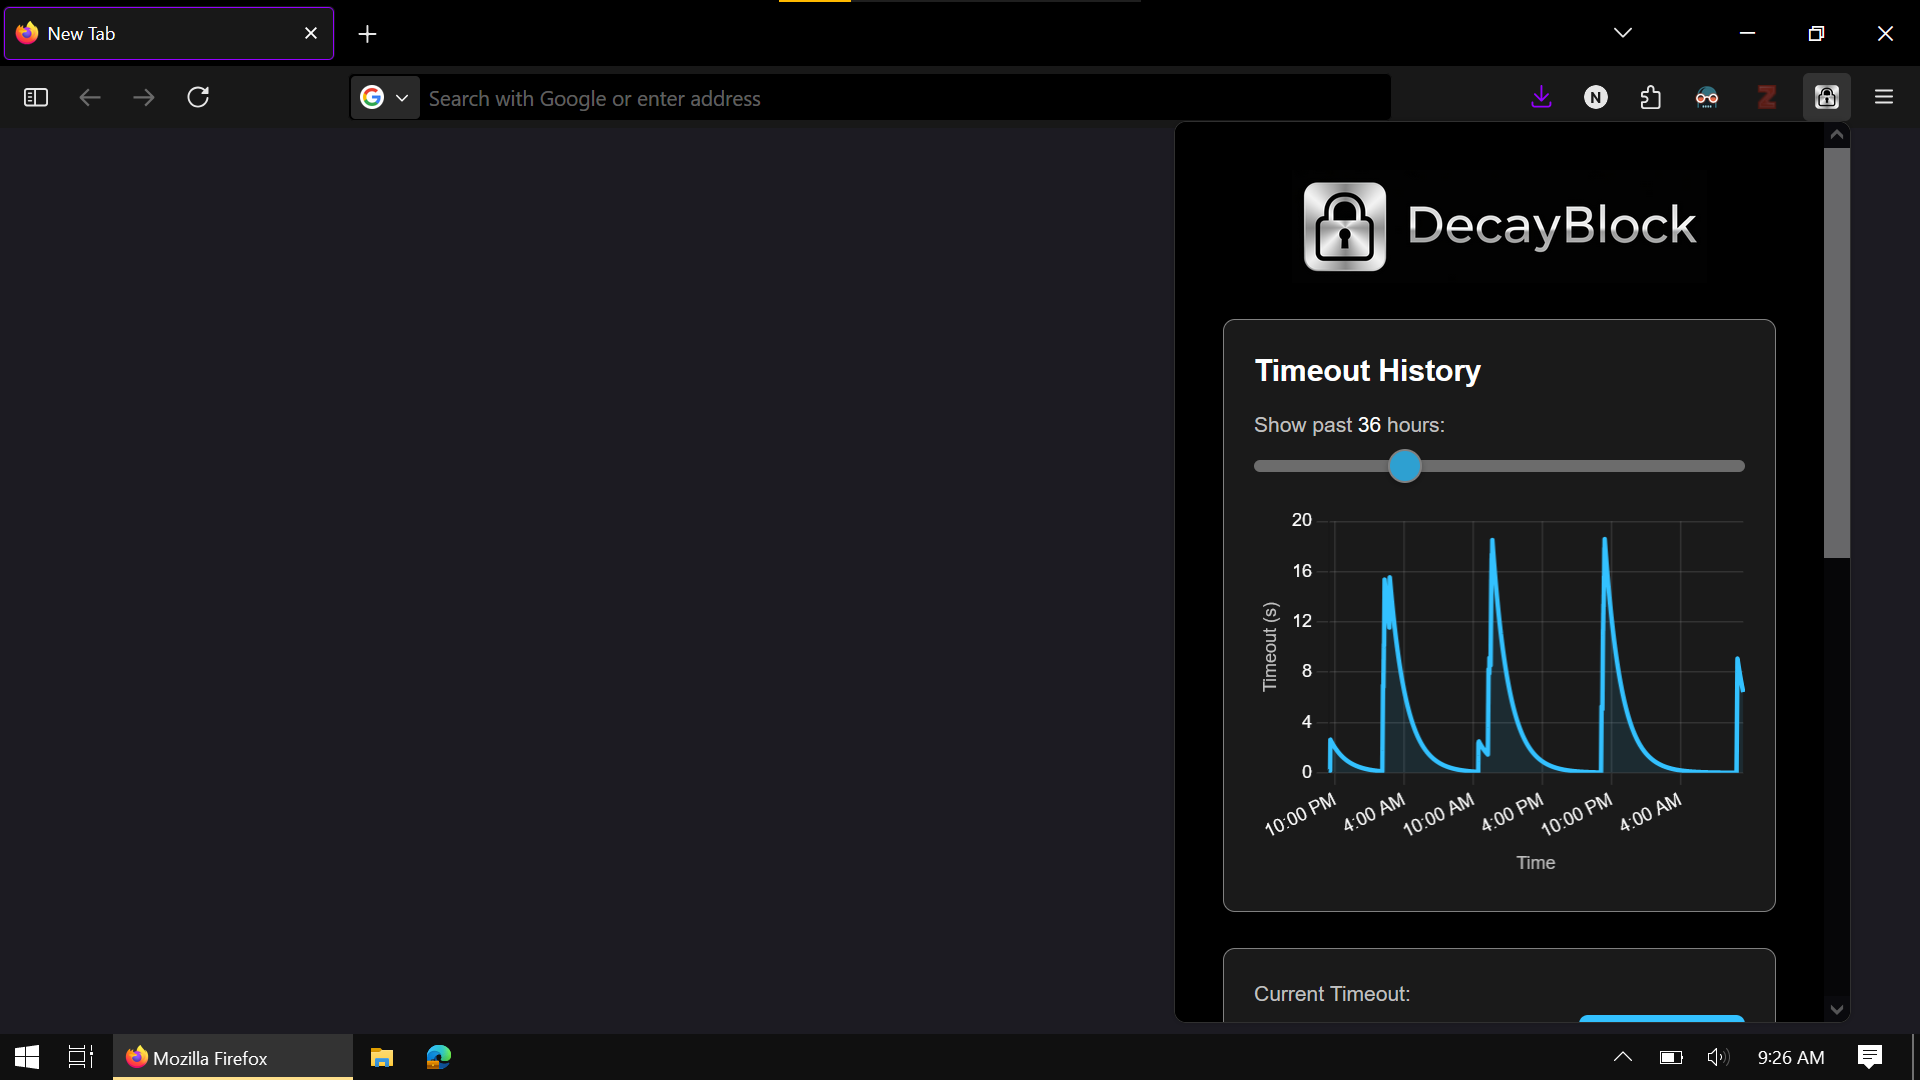This screenshot has height=1080, width=1920.
Task: Toggle the sidebar panel icon
Action: click(x=36, y=97)
